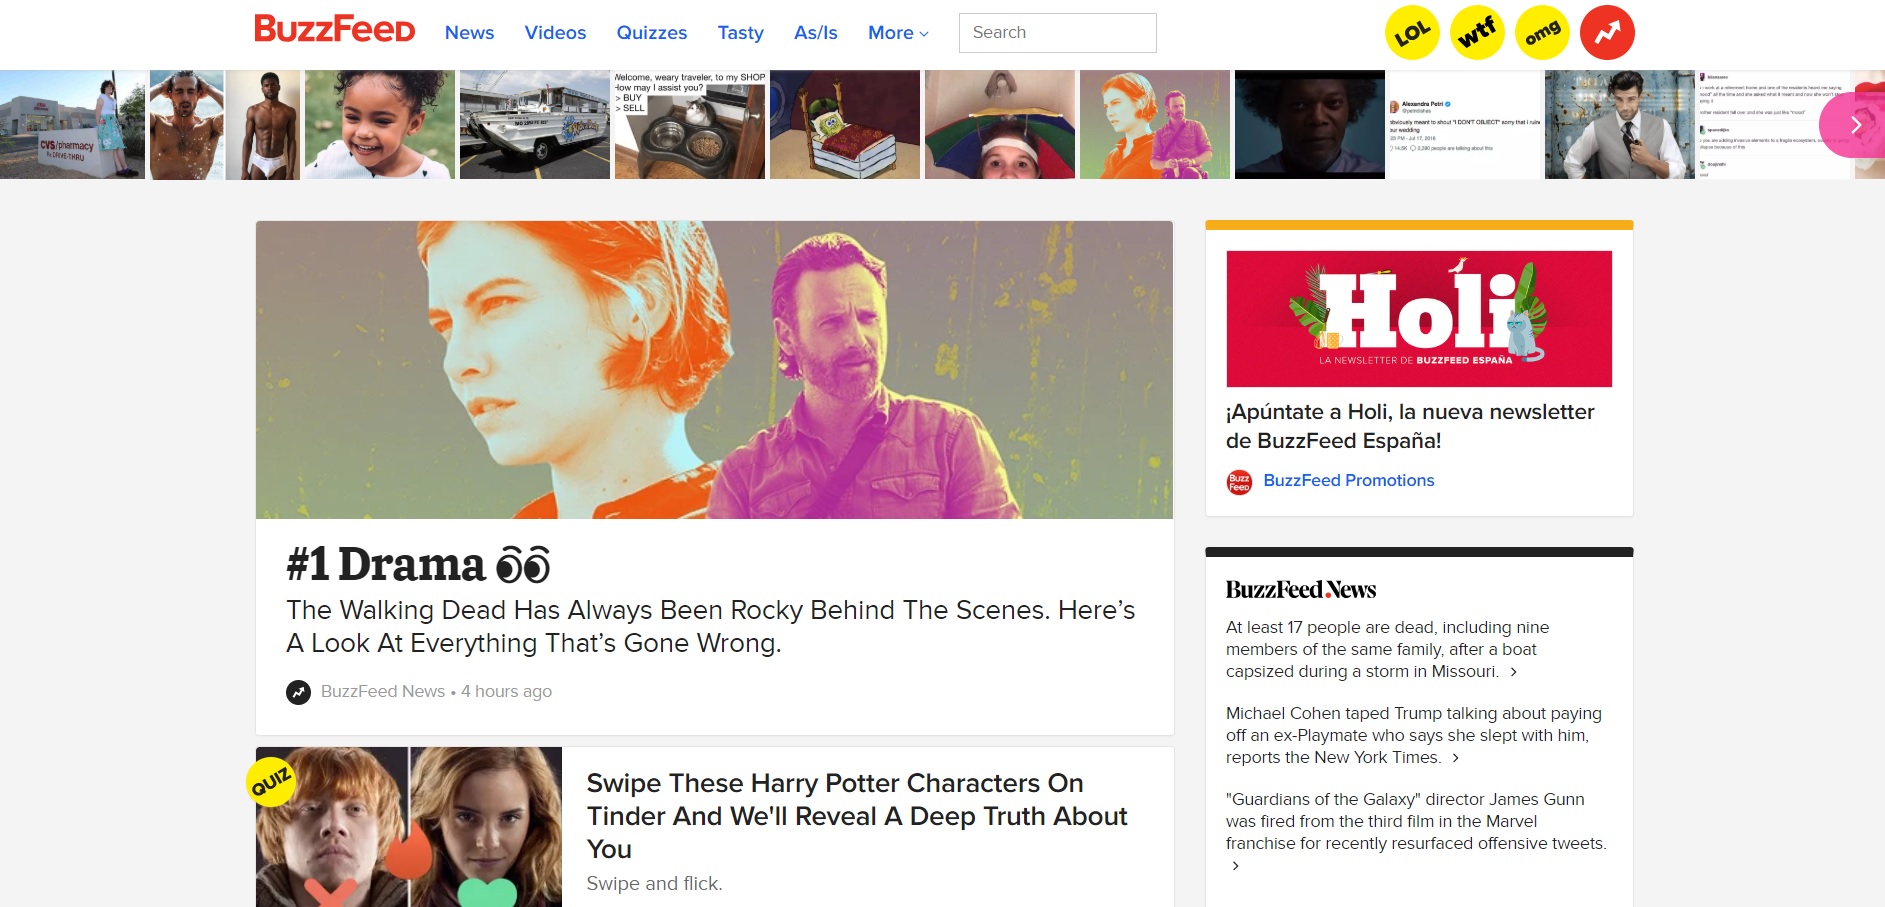This screenshot has height=907, width=1885.
Task: Click chevron after Missouri boat story
Action: click(x=1514, y=672)
